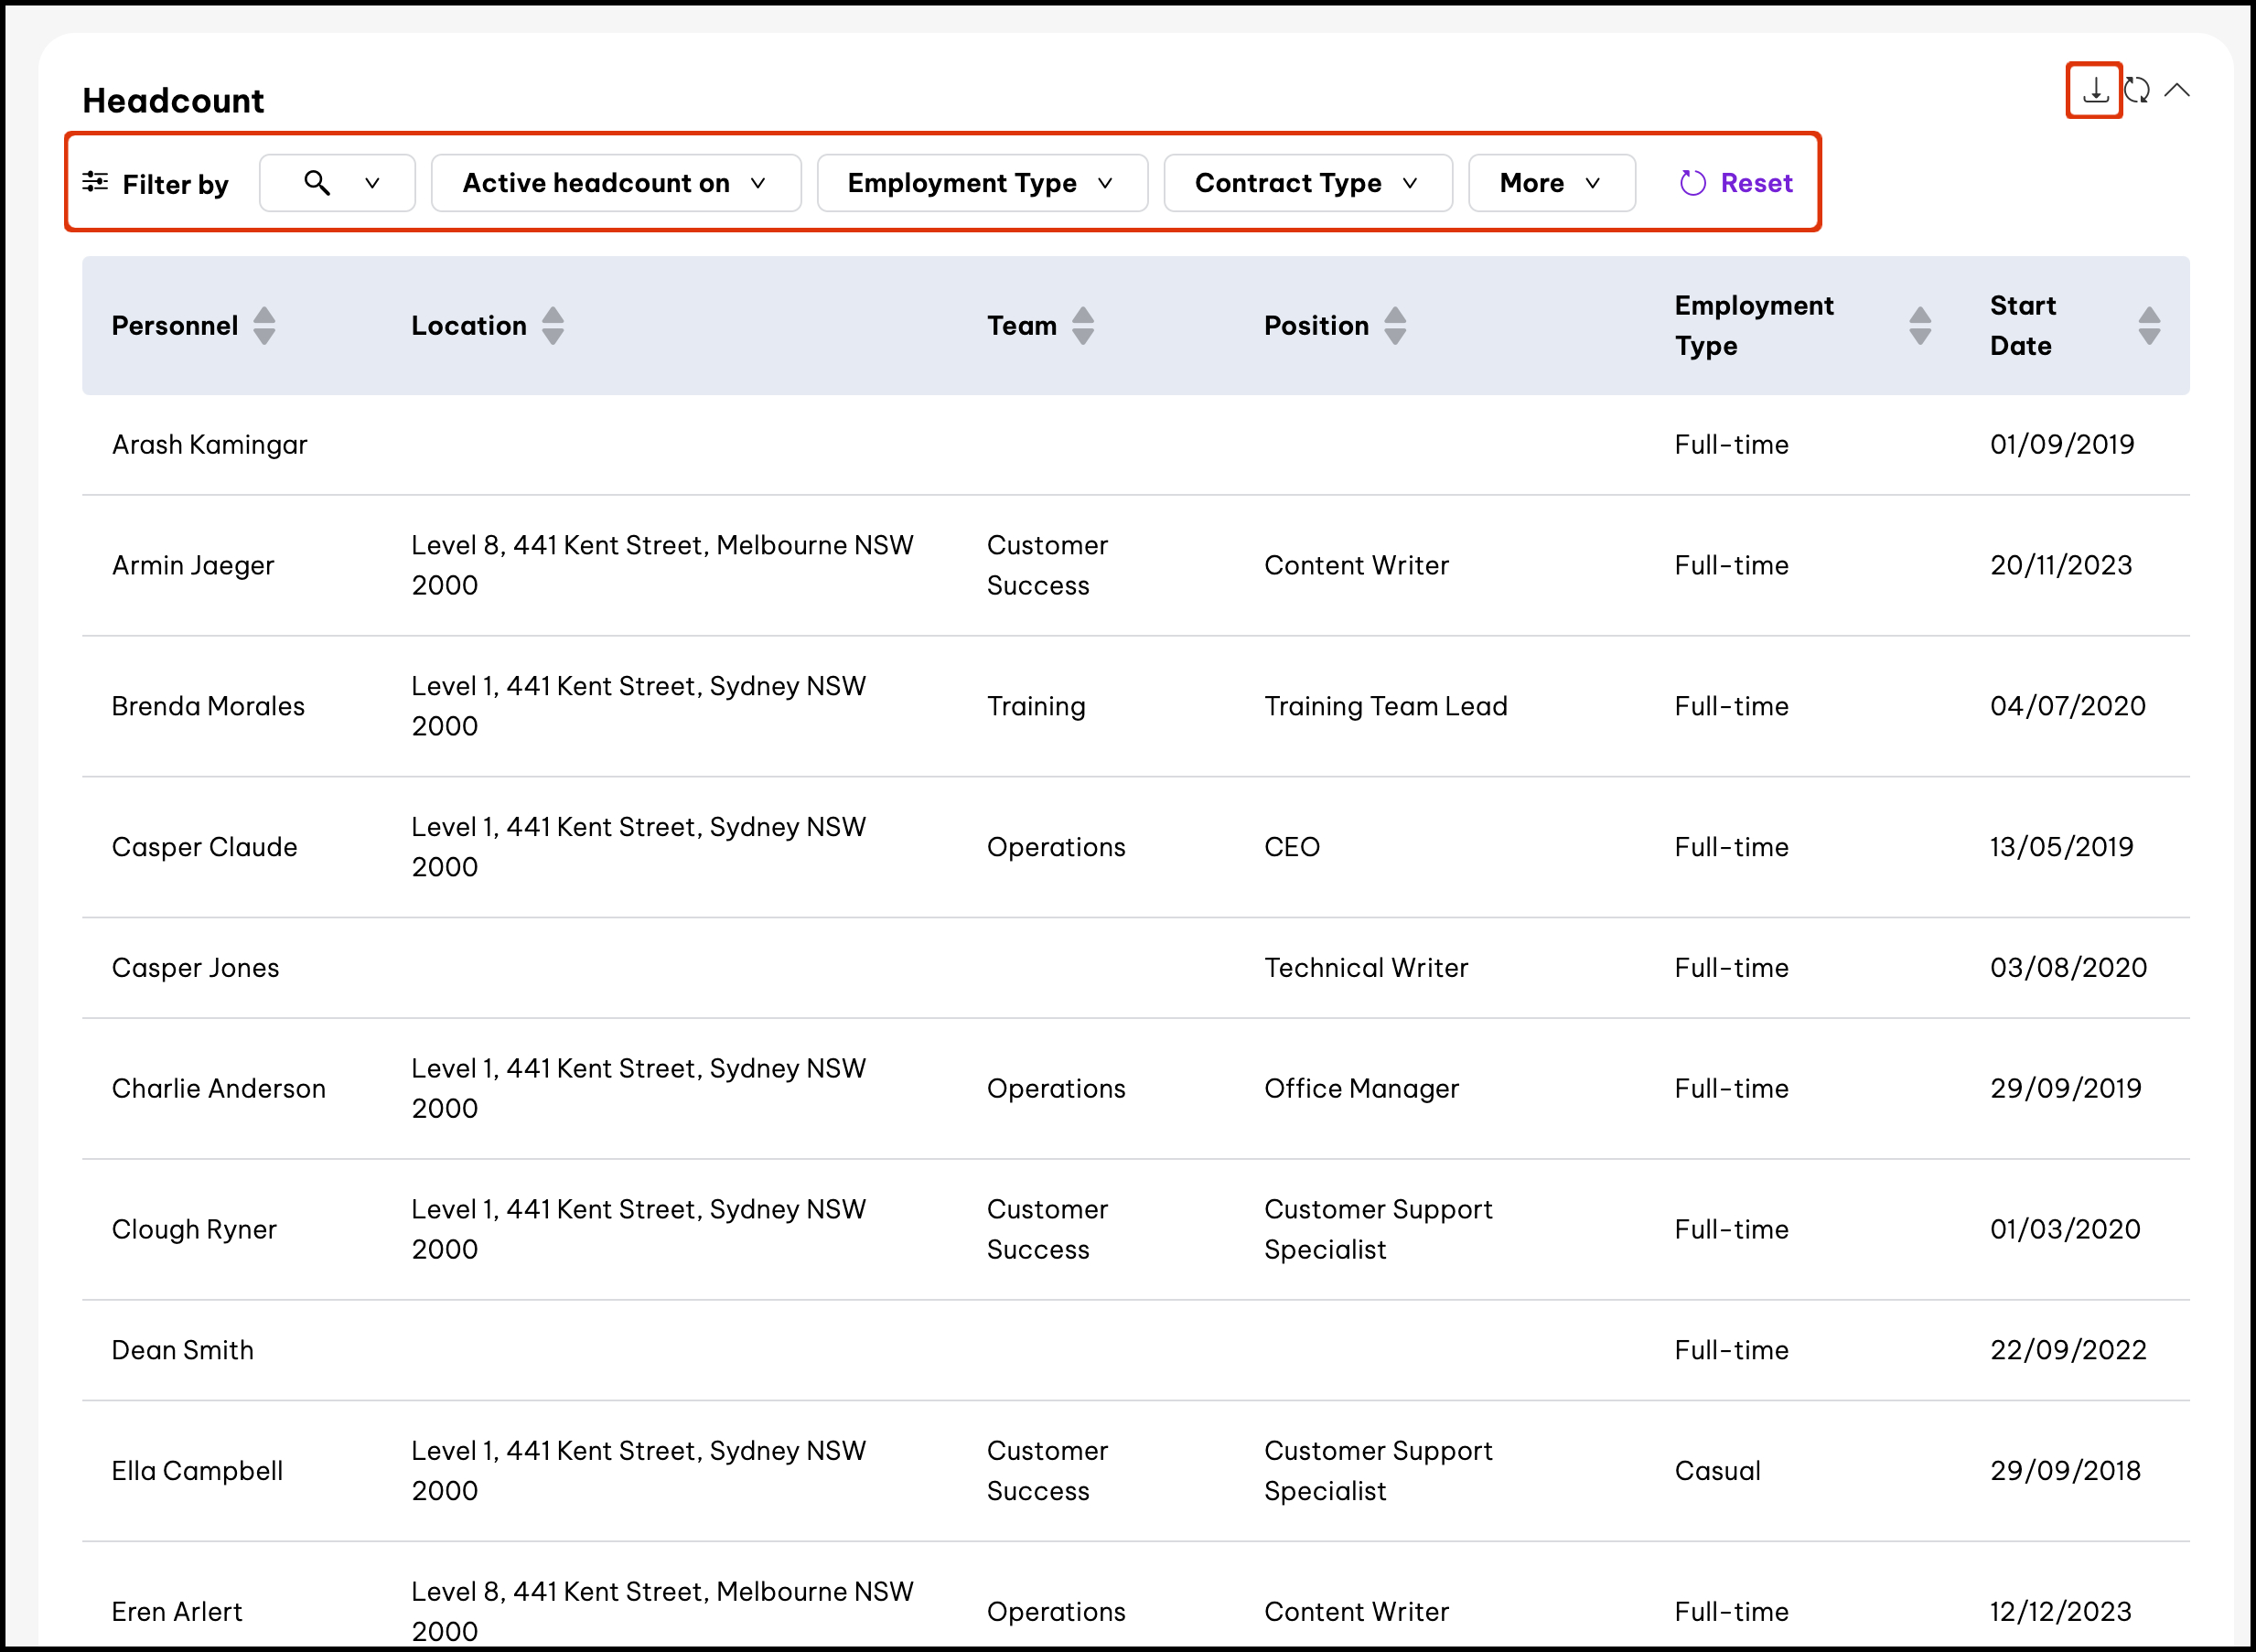The height and width of the screenshot is (1652, 2256).
Task: Reset all filters
Action: point(1737,183)
